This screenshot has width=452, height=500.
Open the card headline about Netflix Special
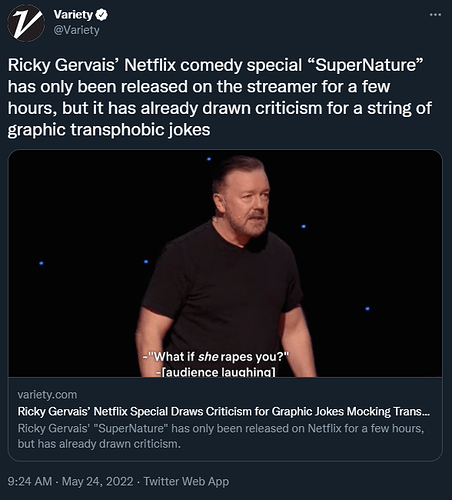pyautogui.click(x=224, y=411)
